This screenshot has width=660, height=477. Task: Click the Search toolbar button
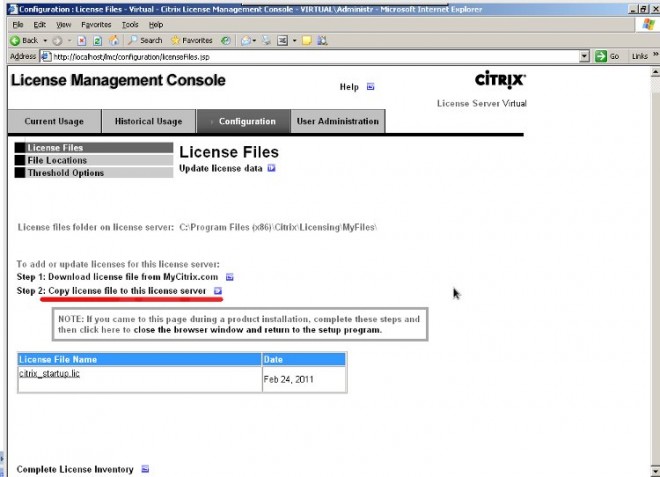click(145, 40)
